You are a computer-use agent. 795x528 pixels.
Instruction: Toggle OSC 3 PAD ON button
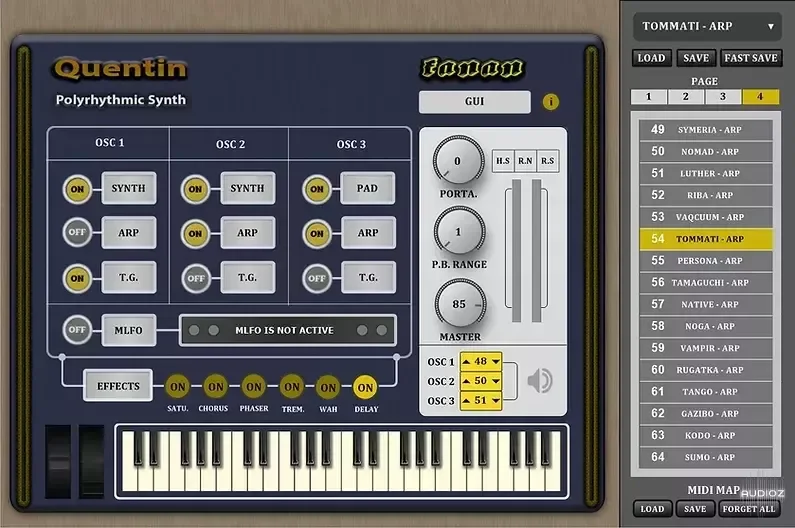(317, 189)
